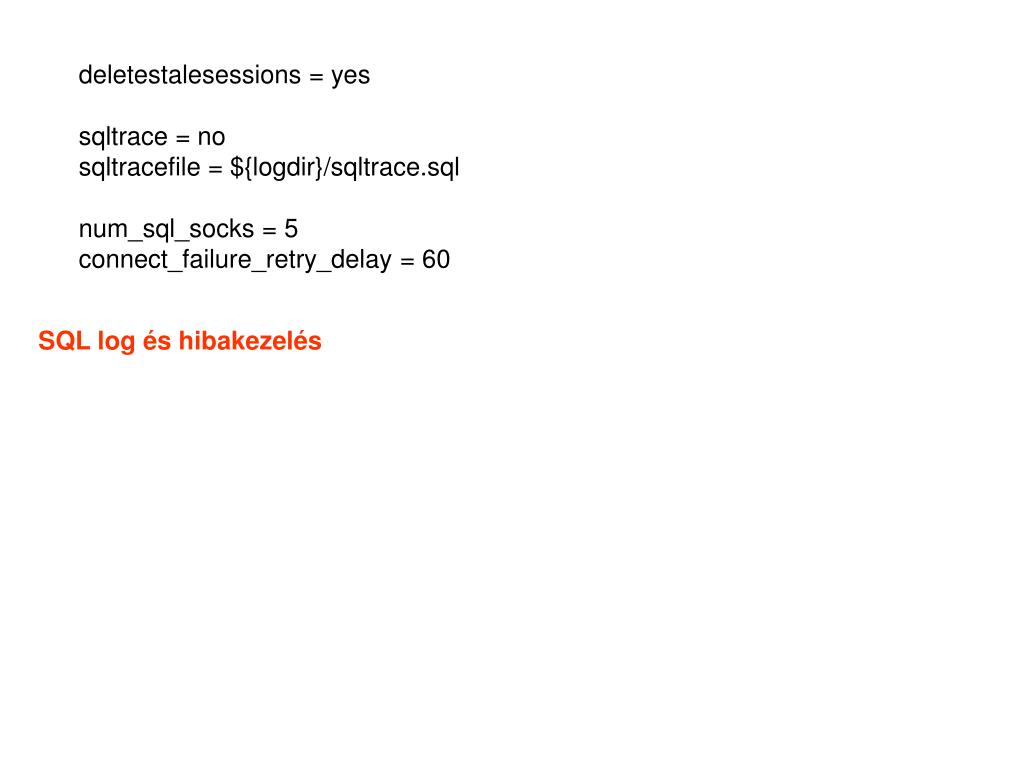Click the num_sql_socks parameter name
Screen dimensions: 1024x768
(x=166, y=230)
